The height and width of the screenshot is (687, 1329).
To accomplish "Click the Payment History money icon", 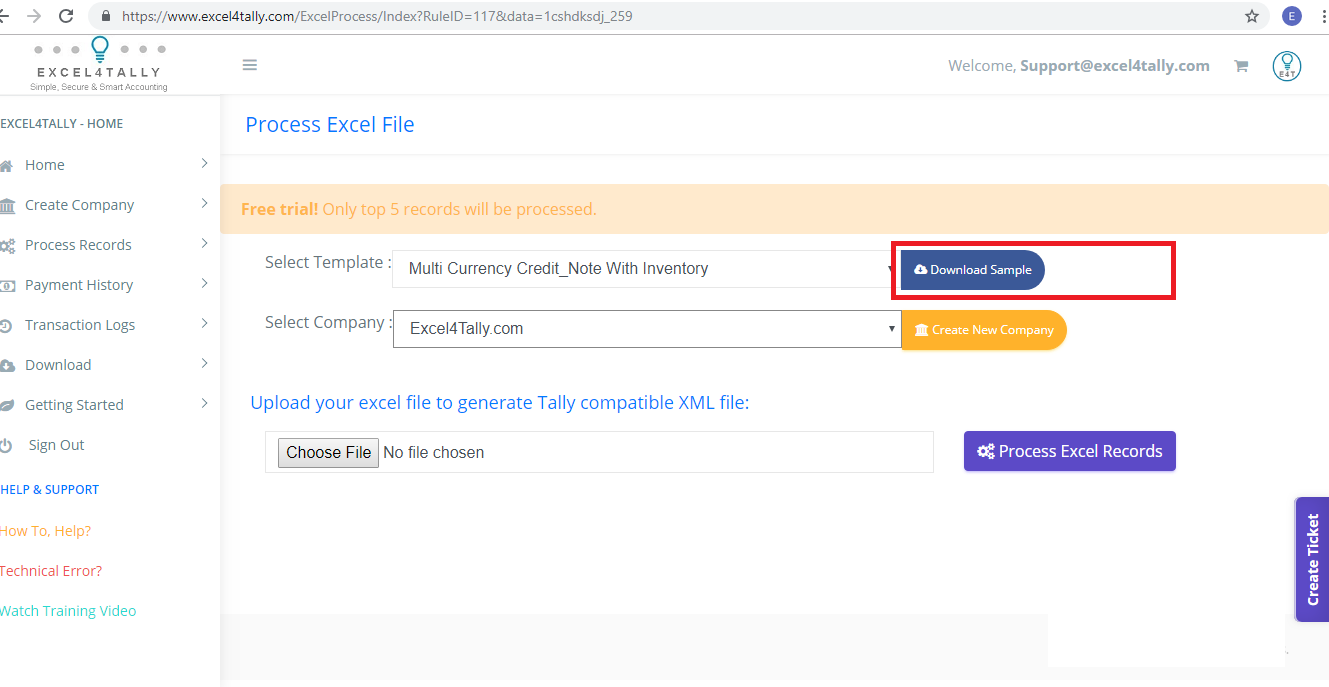I will pyautogui.click(x=7, y=286).
